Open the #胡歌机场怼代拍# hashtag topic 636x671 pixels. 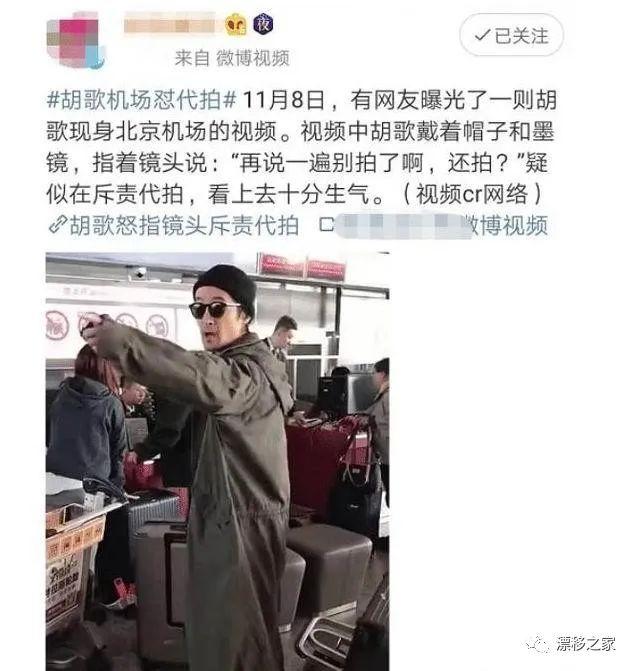(141, 101)
